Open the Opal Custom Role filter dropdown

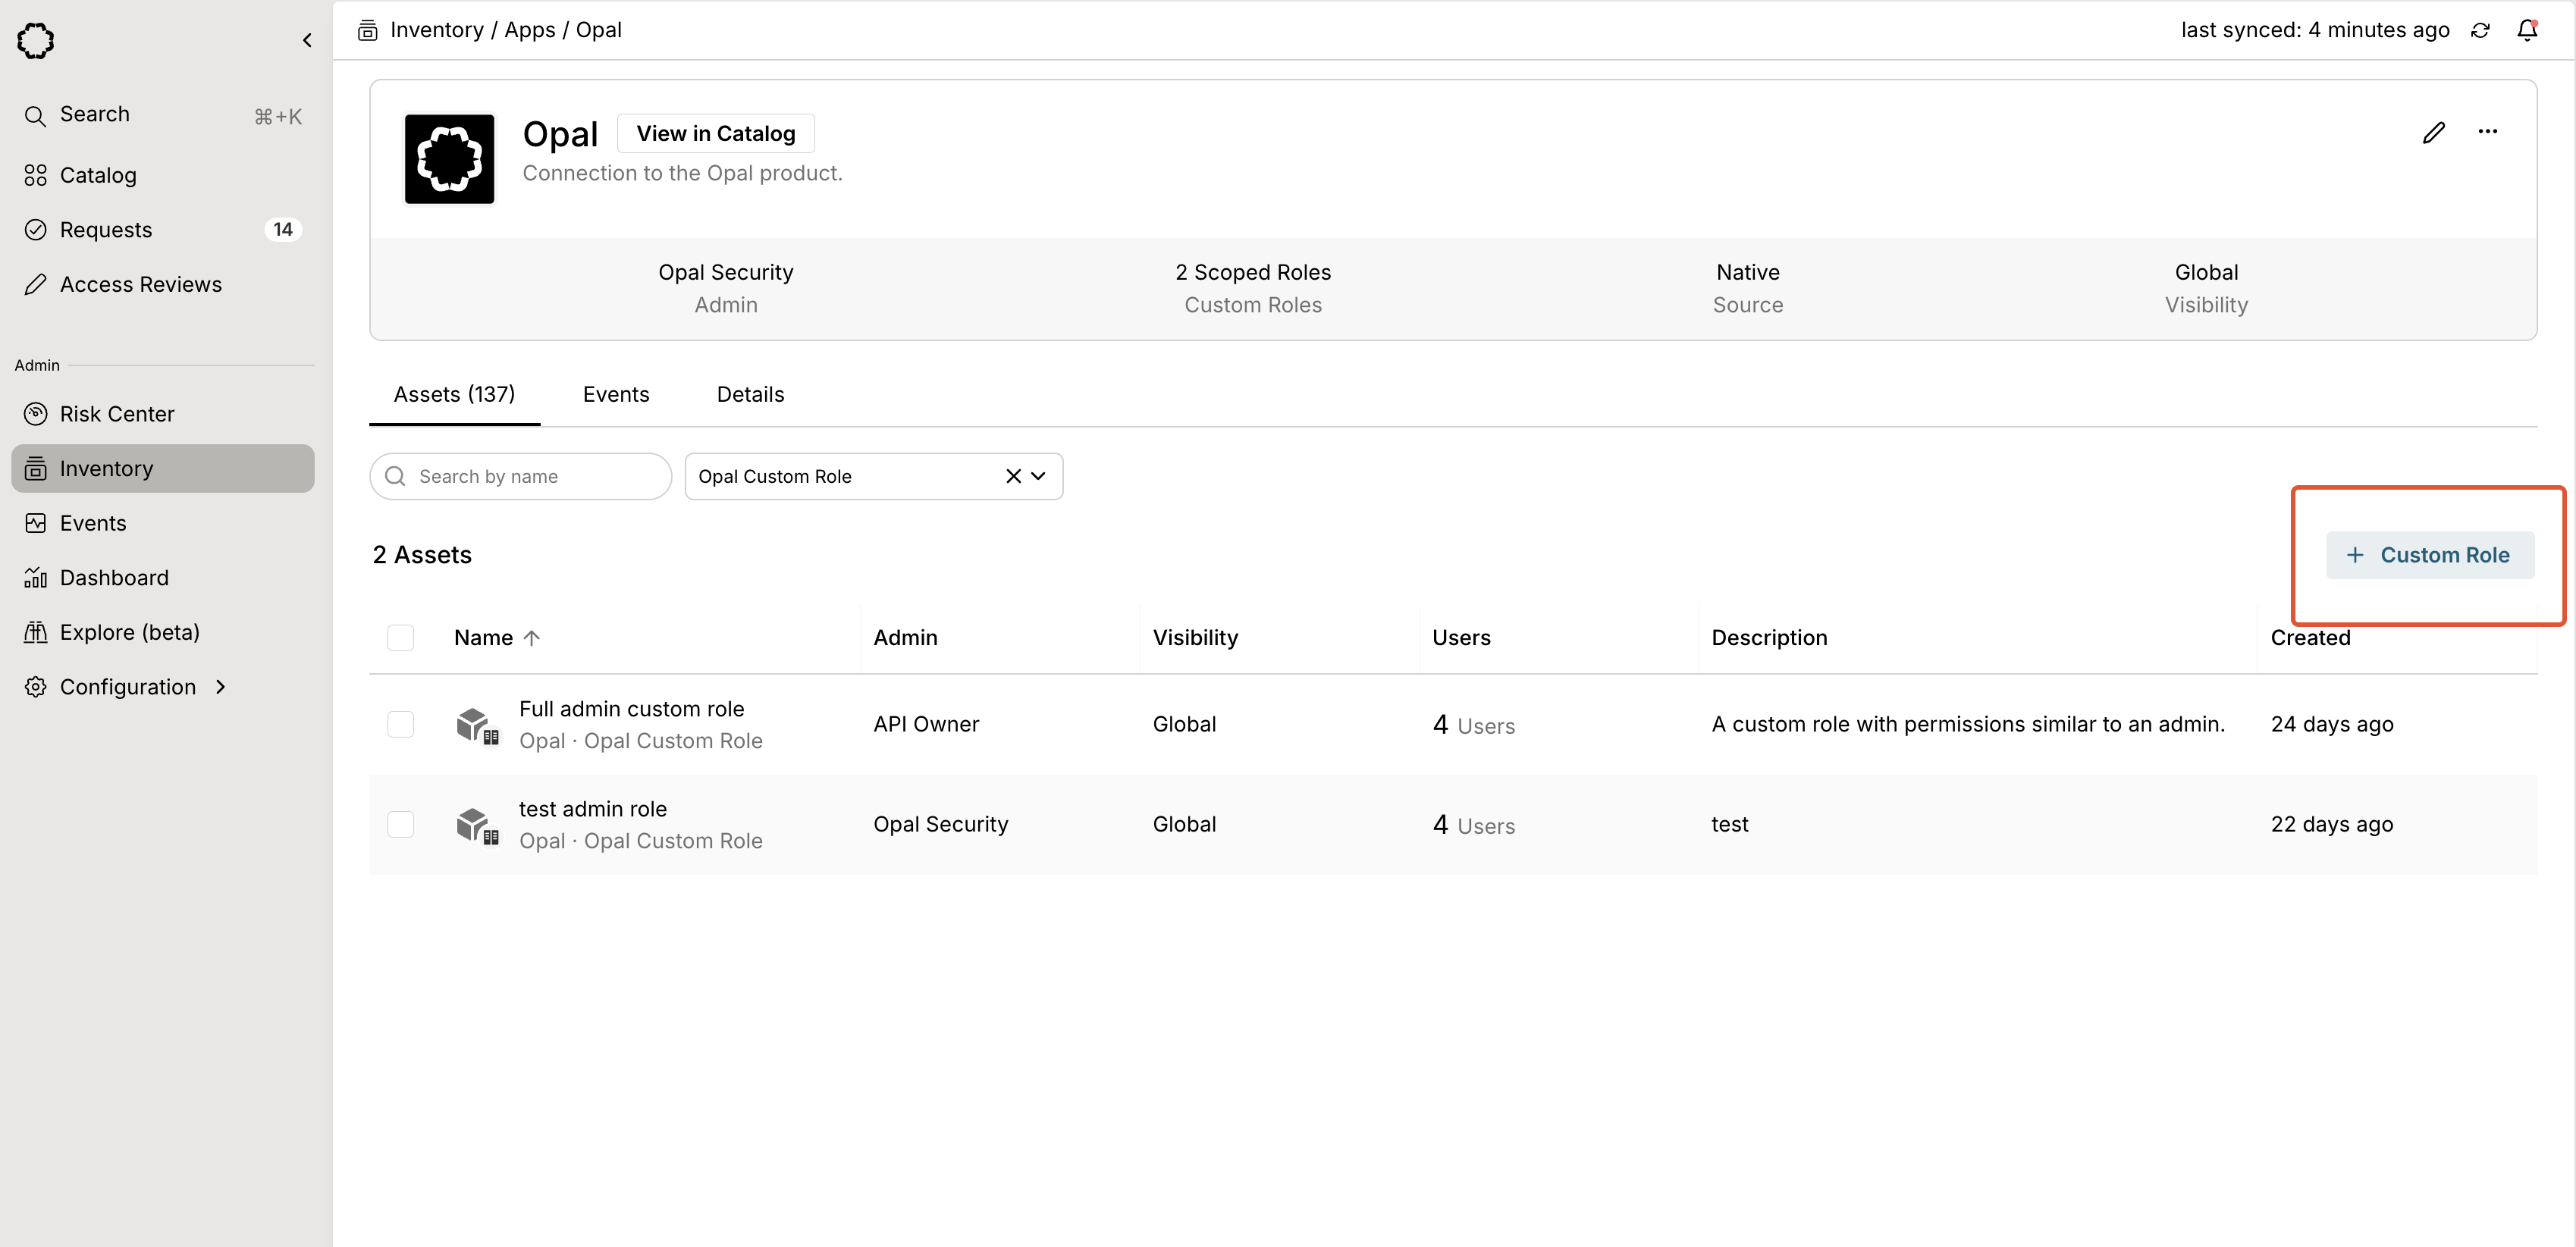point(1038,477)
